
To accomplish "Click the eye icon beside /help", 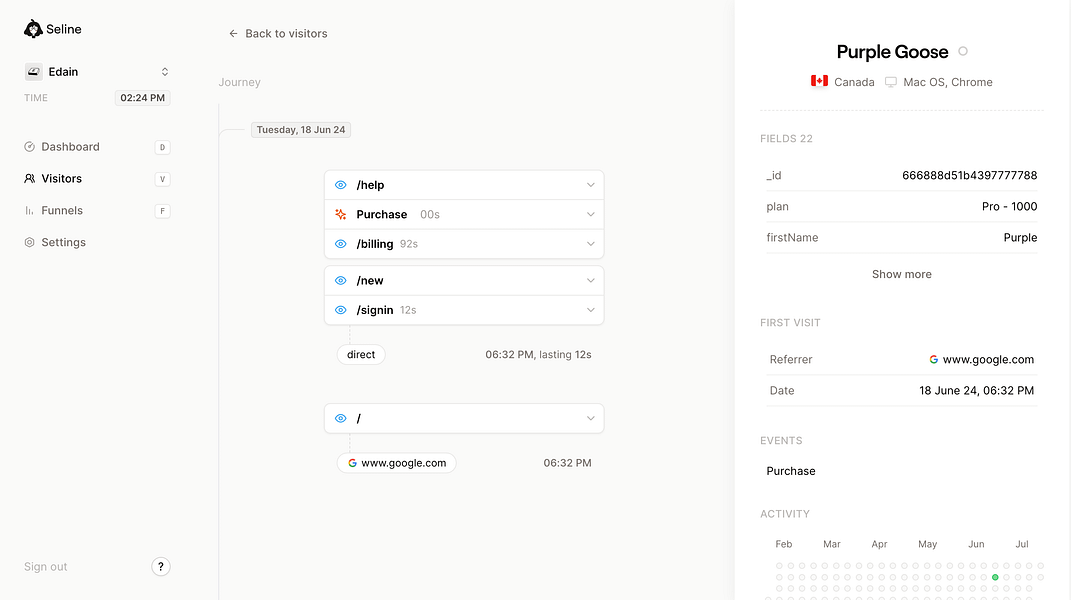I will pos(341,185).
